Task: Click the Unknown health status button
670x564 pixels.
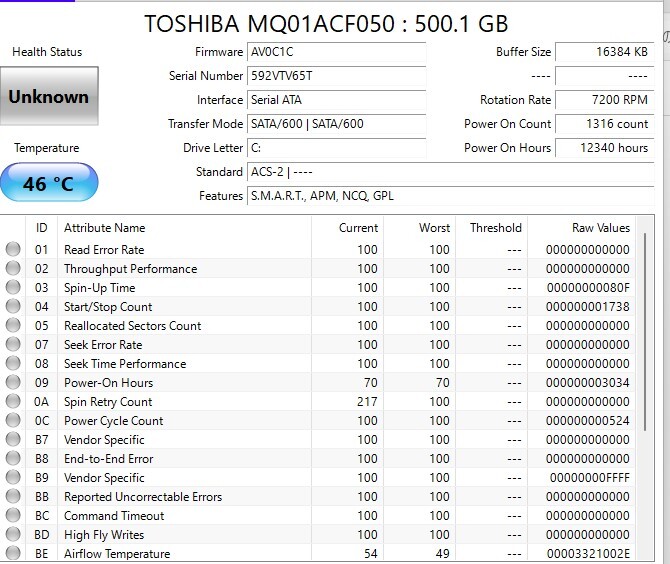Action: click(49, 96)
